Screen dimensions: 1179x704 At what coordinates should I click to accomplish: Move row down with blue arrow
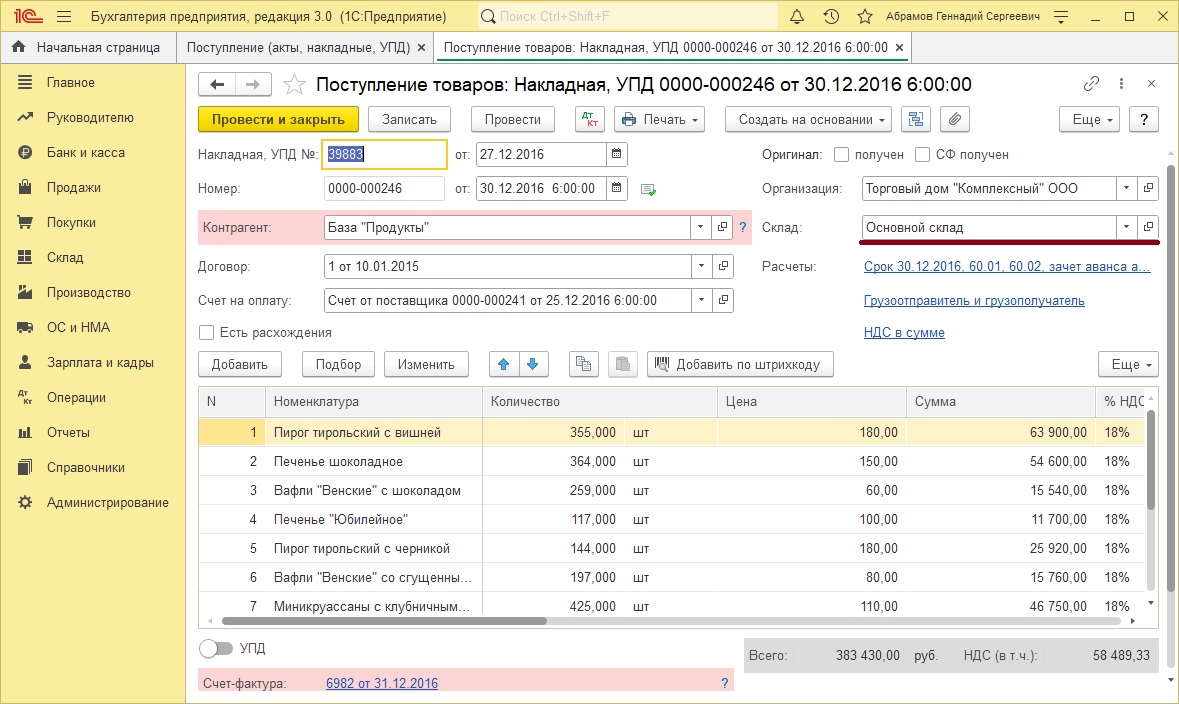click(x=533, y=364)
